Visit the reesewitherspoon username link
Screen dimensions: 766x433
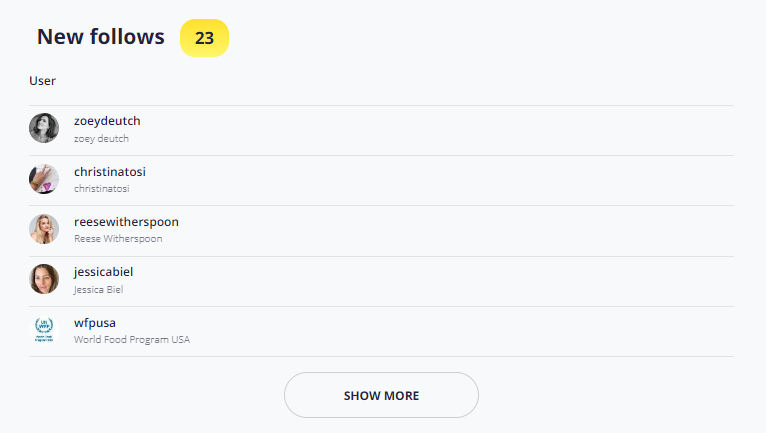(x=126, y=222)
